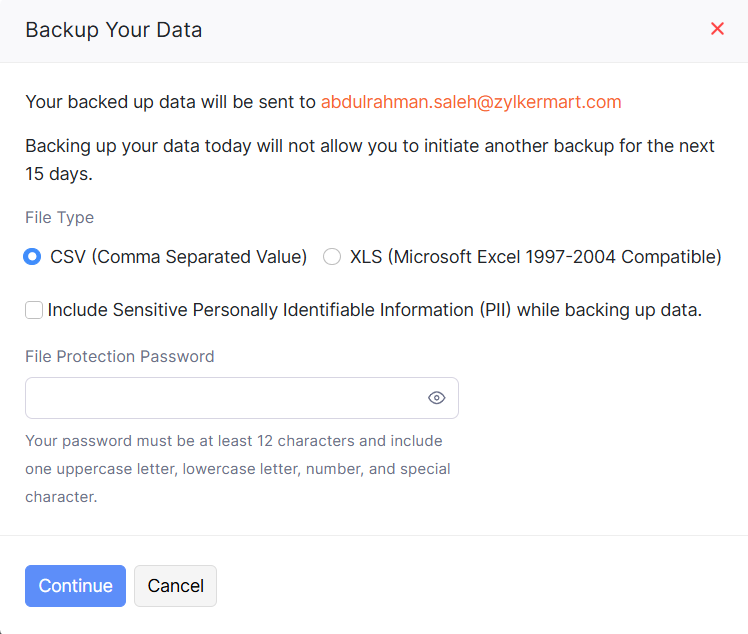Viewport: 748px width, 634px height.
Task: Click the "CSV (Comma Separated Value)" label
Action: (178, 257)
